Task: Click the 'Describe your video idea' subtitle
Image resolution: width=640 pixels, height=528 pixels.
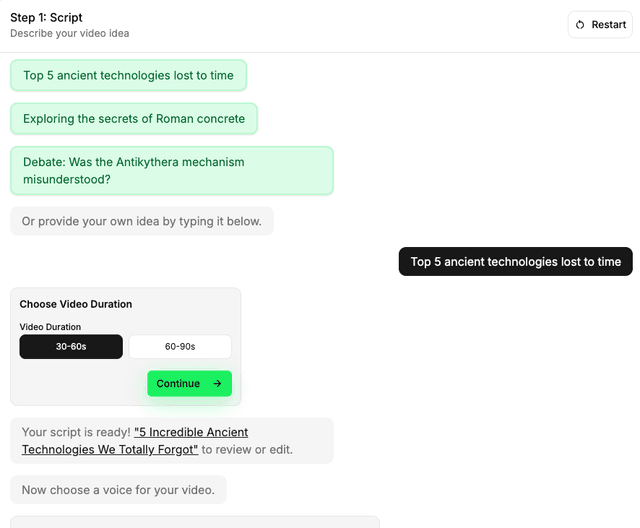Action: tap(69, 34)
